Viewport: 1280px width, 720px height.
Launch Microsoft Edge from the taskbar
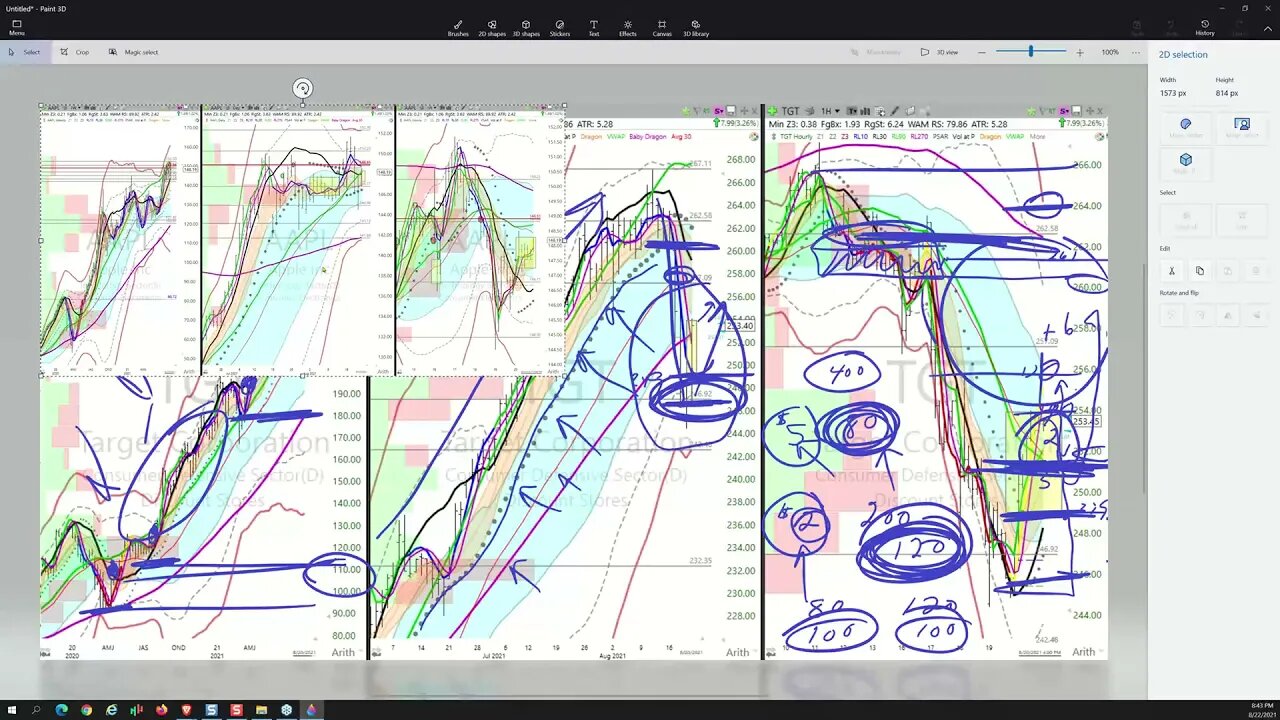[x=61, y=710]
